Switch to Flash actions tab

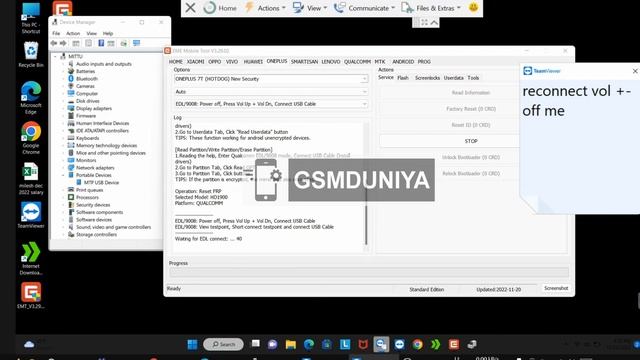click(x=403, y=78)
